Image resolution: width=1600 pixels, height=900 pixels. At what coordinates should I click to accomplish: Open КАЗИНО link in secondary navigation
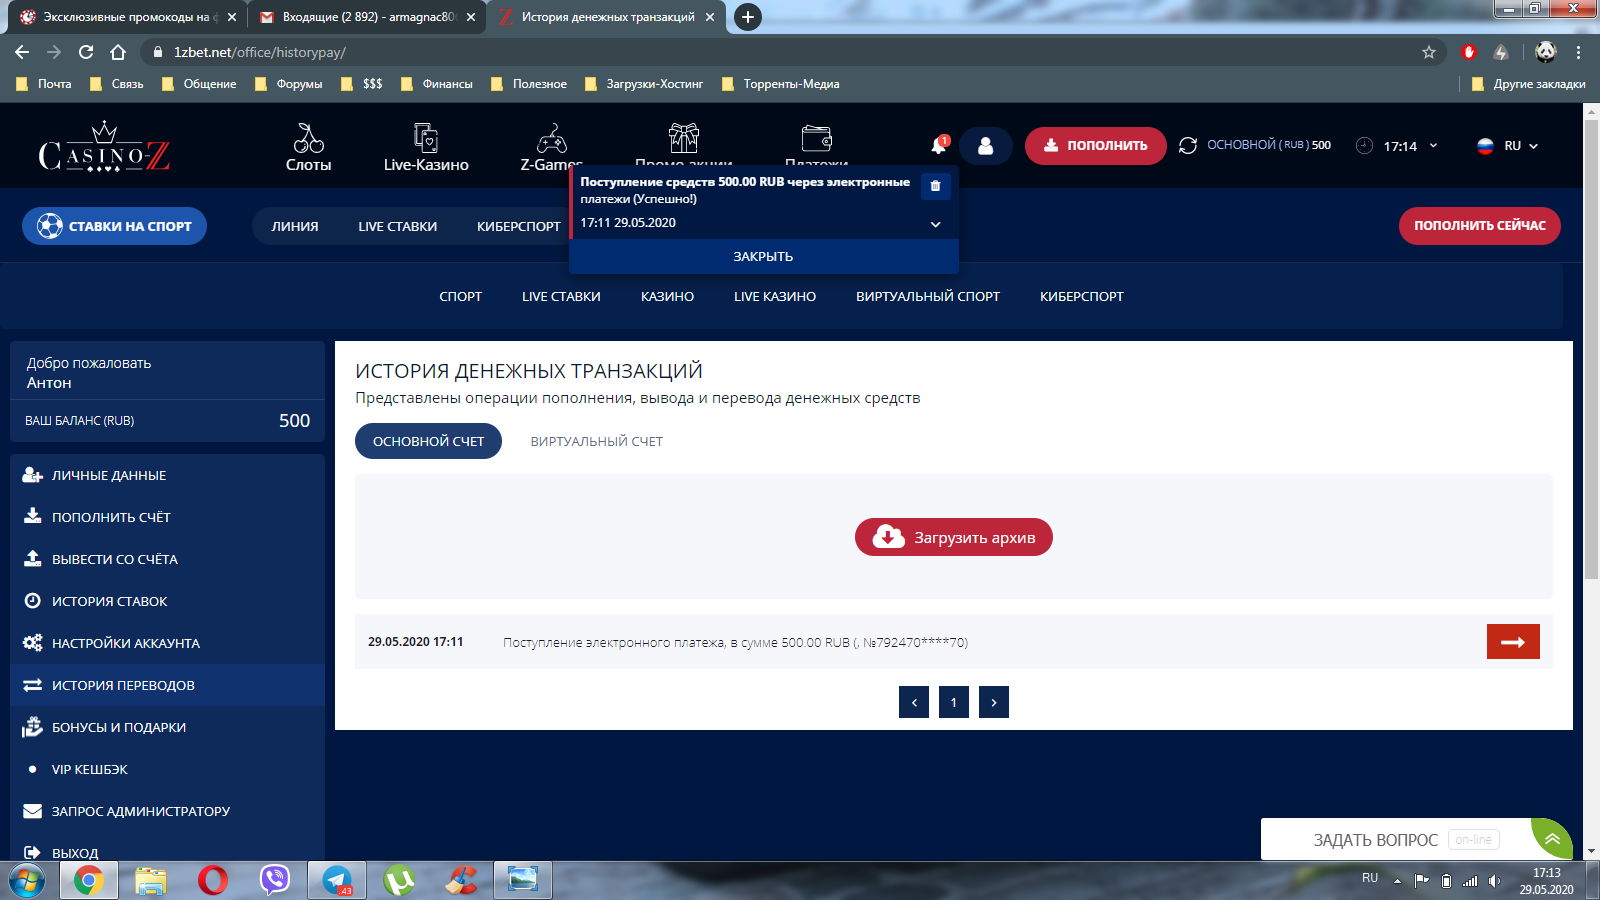pos(667,296)
